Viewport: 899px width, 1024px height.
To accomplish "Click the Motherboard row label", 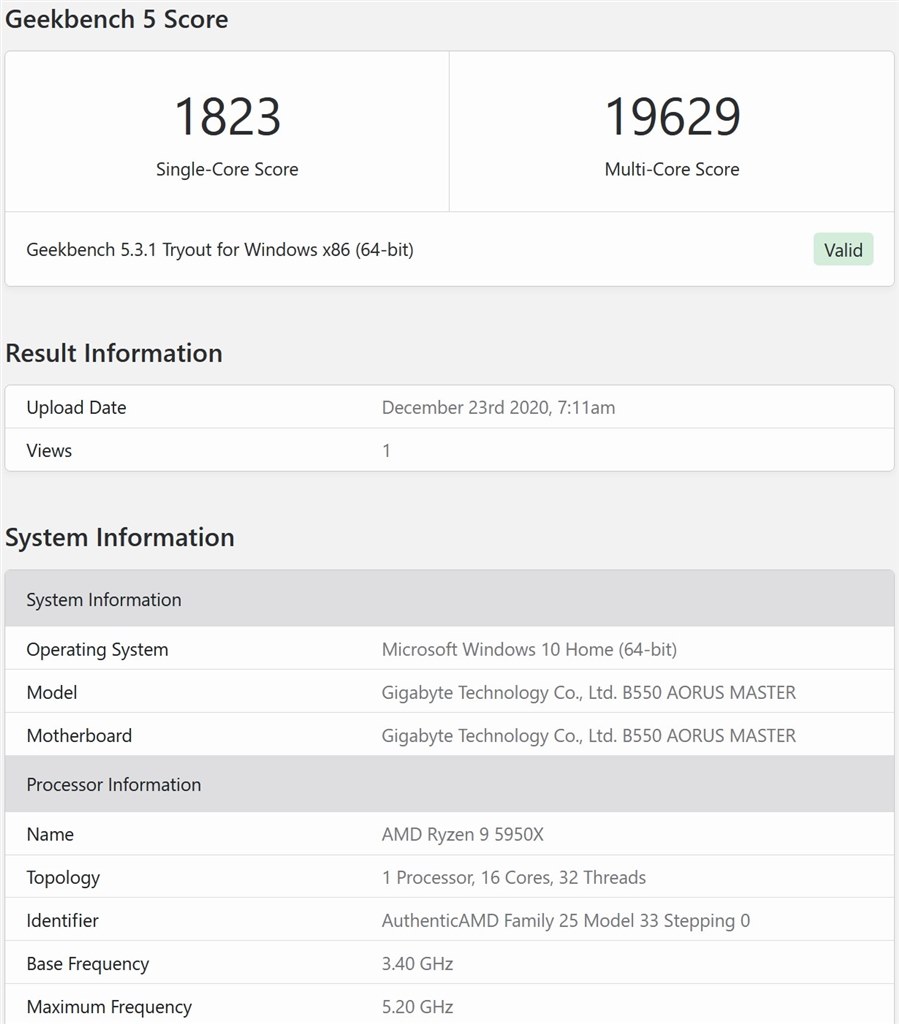I will [79, 735].
